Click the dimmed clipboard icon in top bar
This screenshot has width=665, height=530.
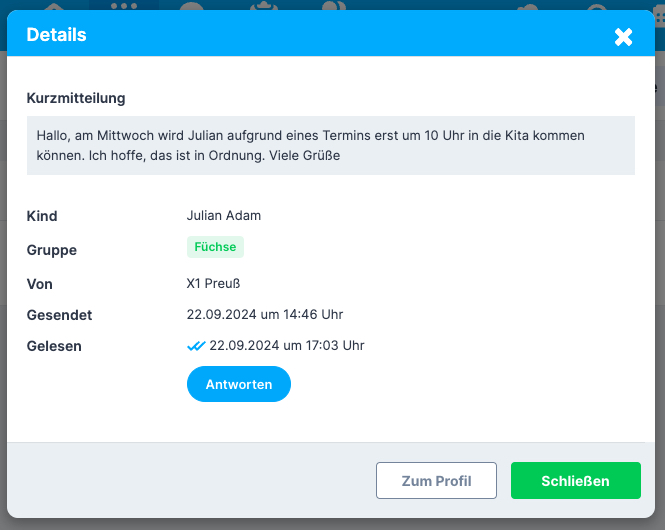pyautogui.click(x=264, y=6)
